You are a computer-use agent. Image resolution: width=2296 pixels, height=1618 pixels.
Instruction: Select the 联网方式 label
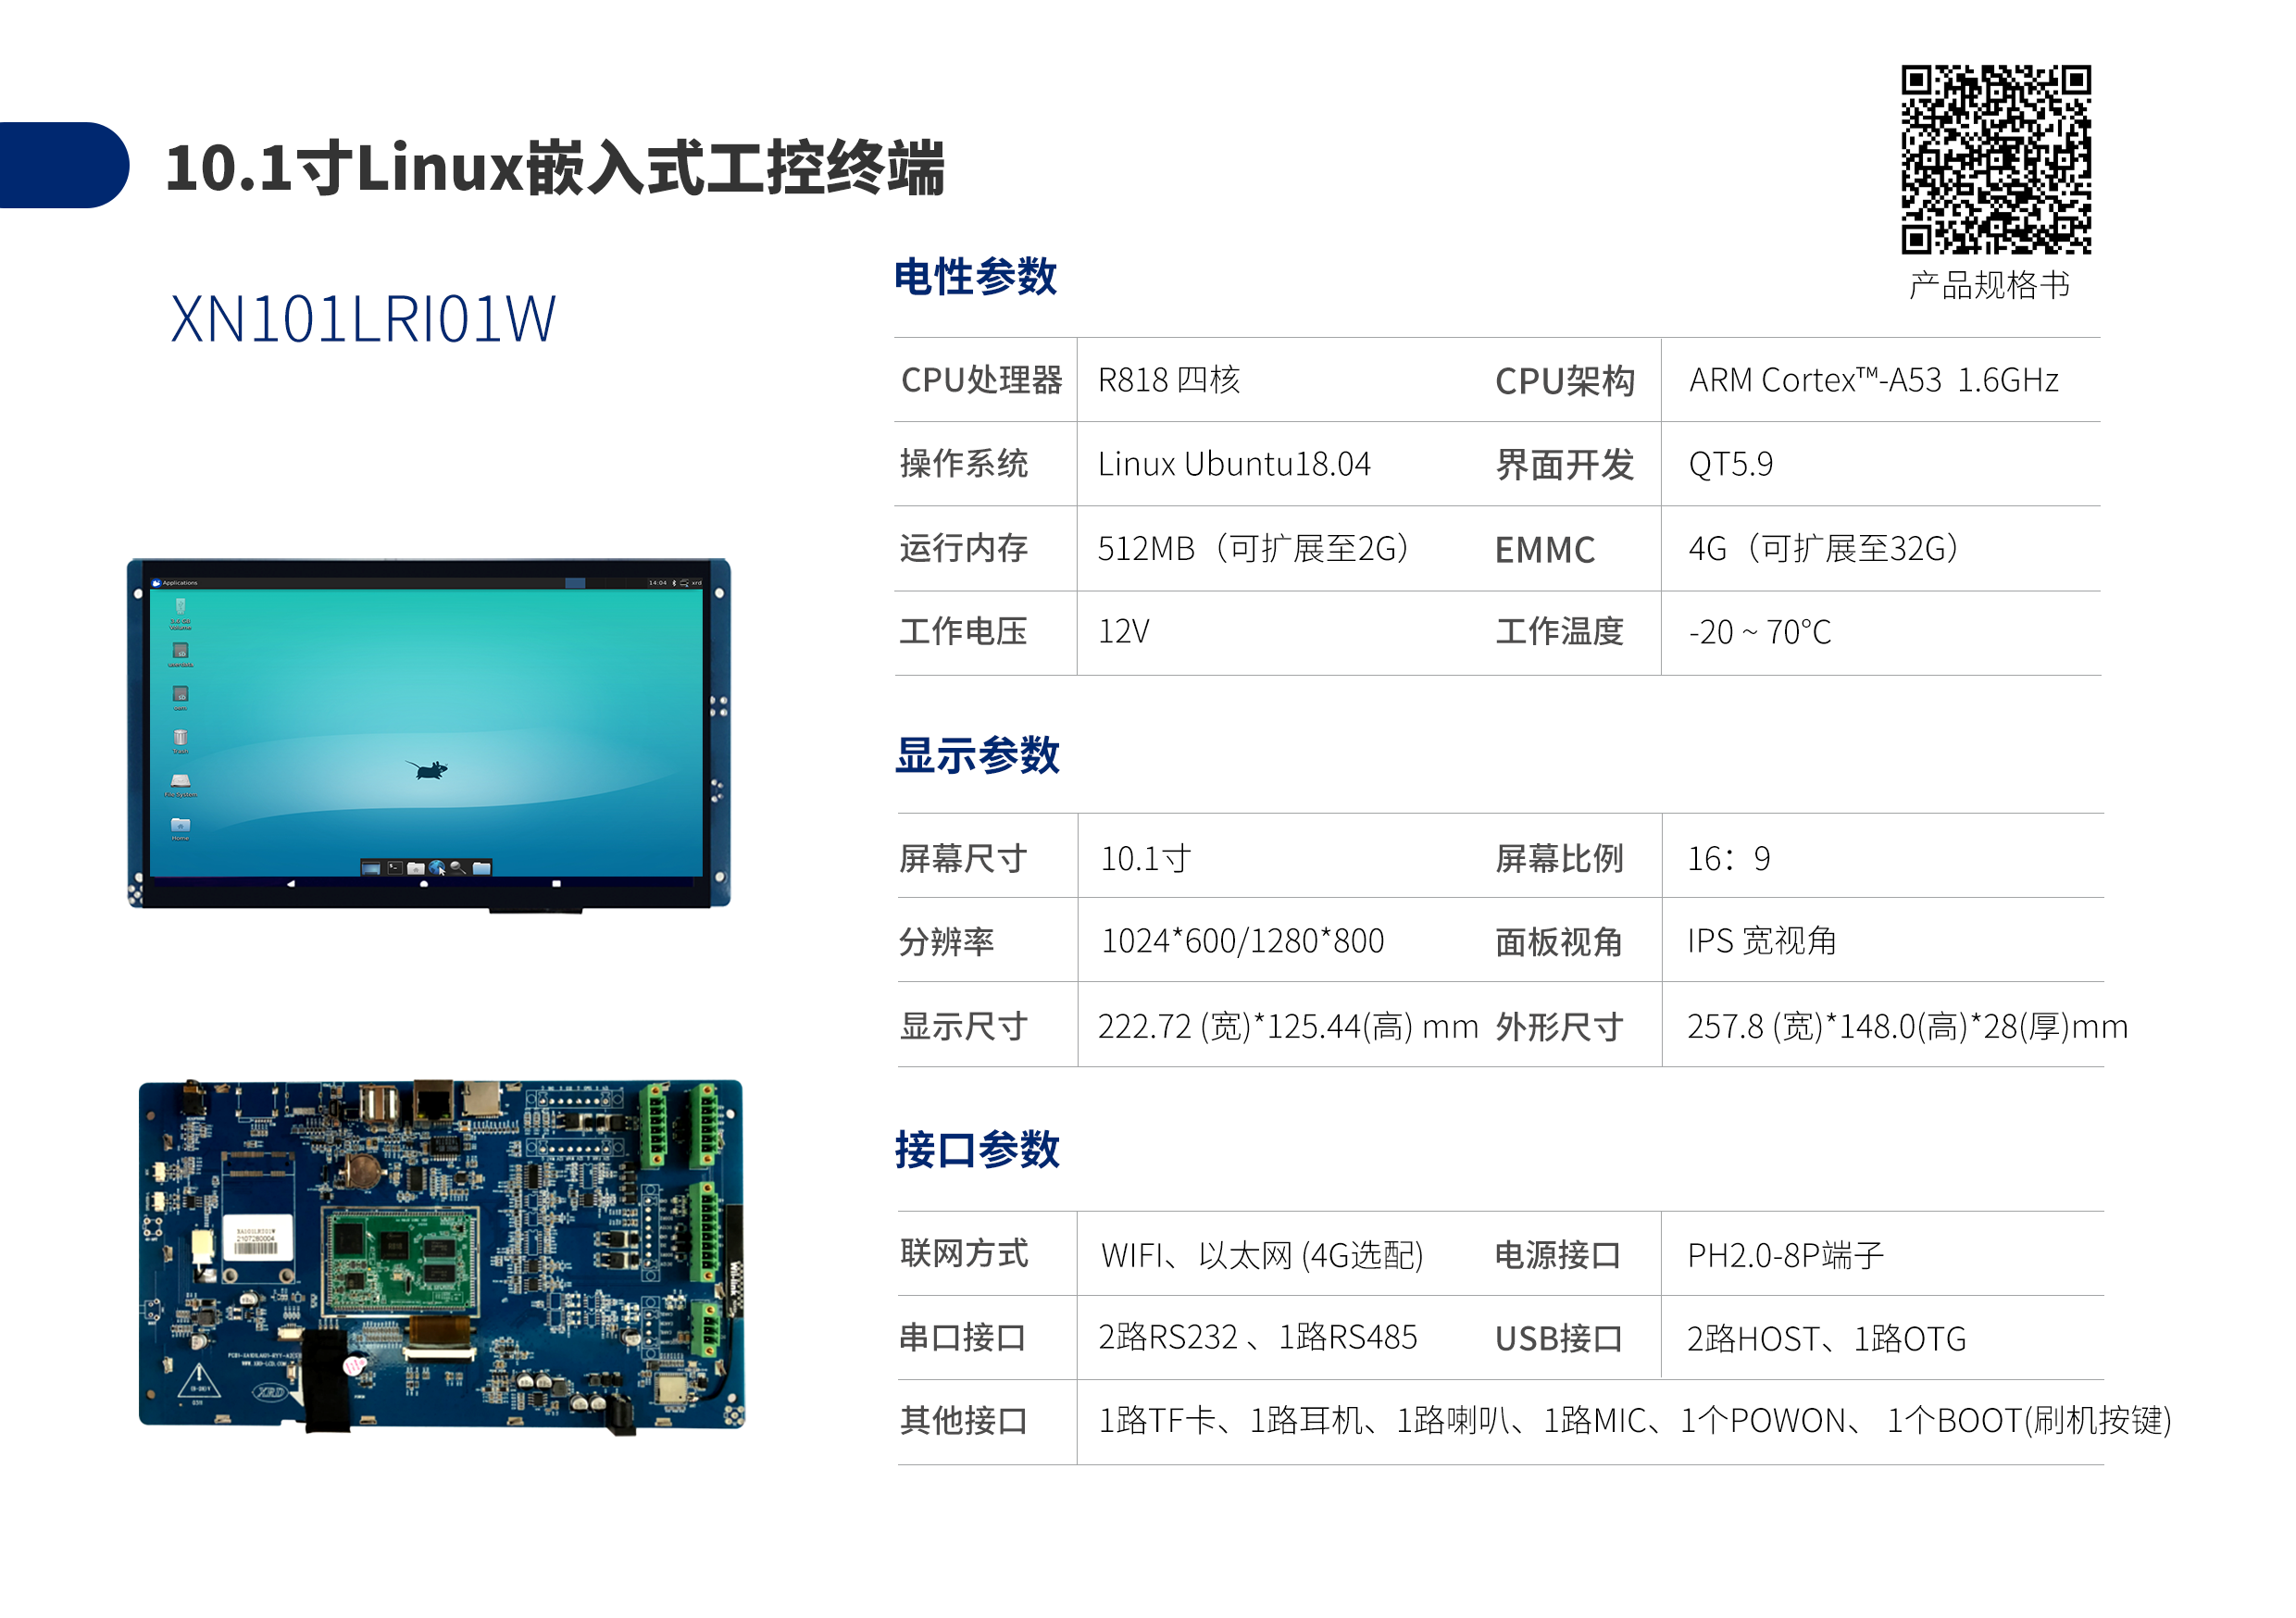point(964,1254)
